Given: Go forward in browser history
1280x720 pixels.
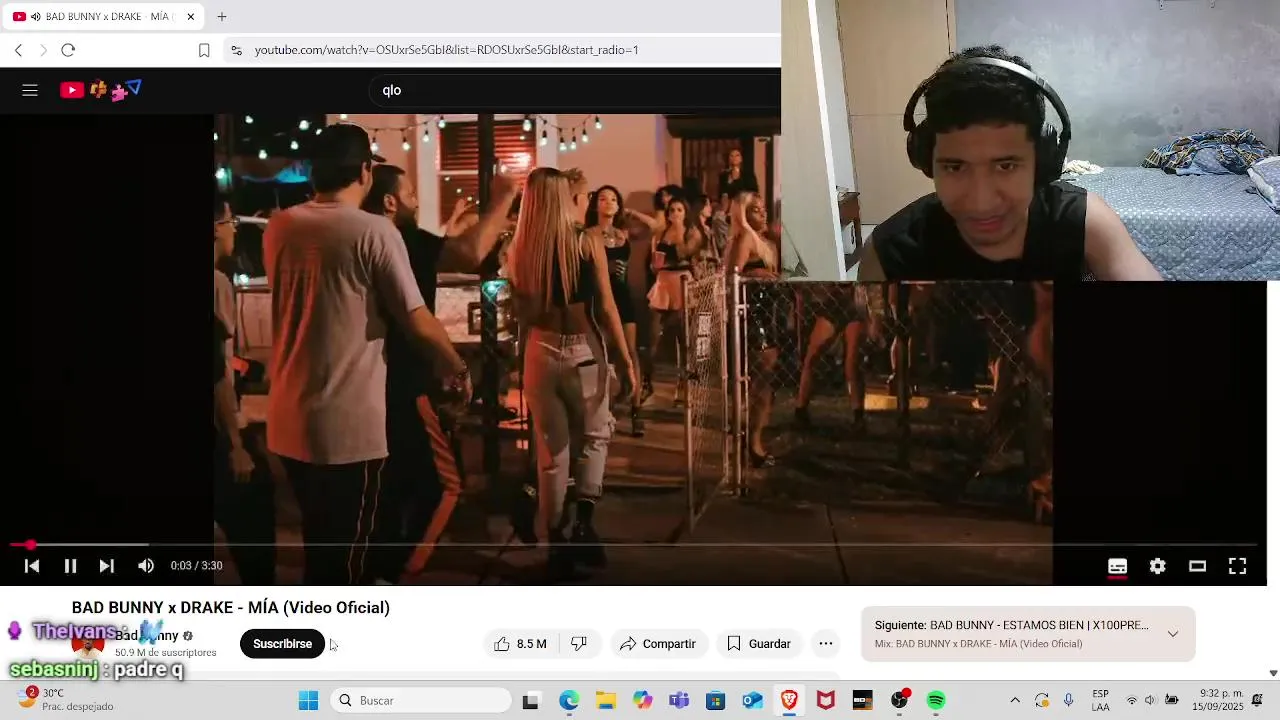Looking at the screenshot, I should (43, 50).
